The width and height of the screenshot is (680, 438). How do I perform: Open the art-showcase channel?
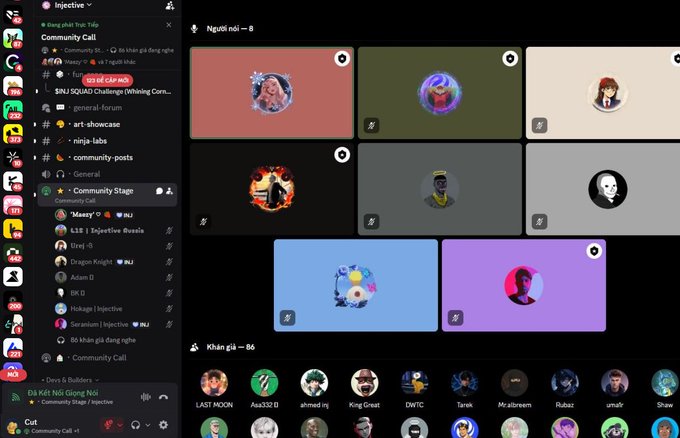point(107,124)
